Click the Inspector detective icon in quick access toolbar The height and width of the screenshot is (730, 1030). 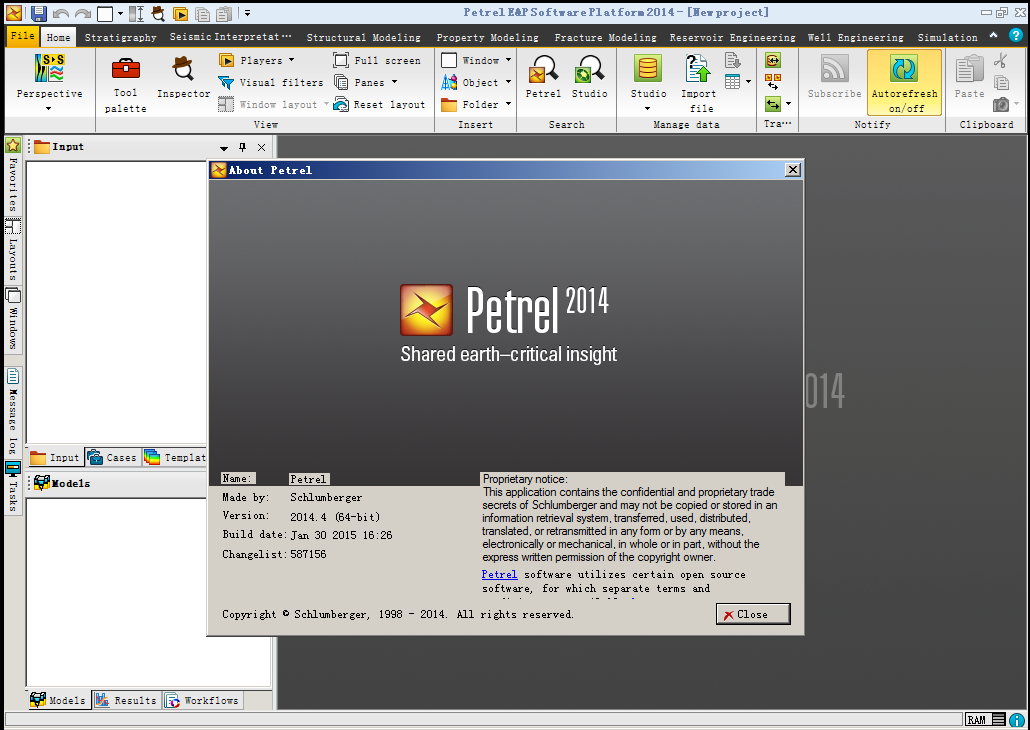(158, 13)
